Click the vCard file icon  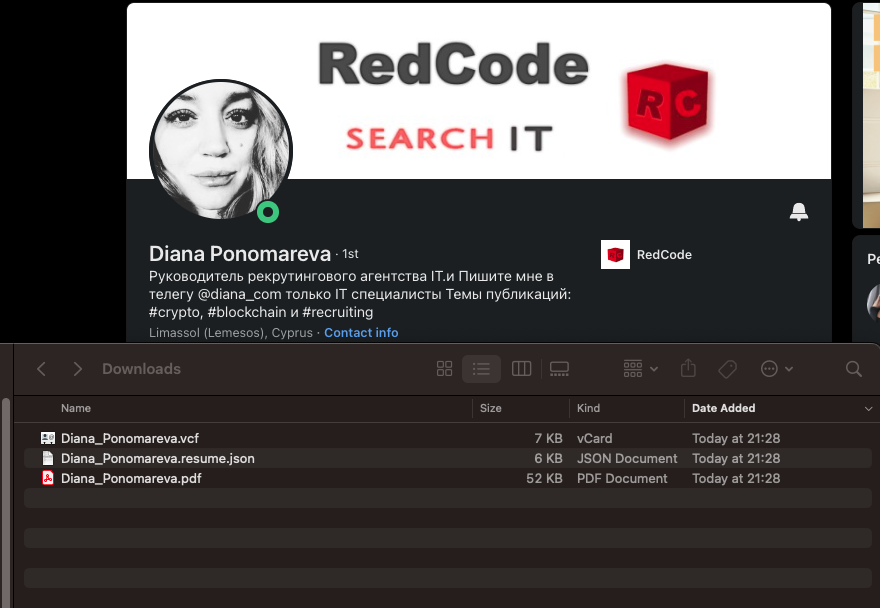point(48,438)
